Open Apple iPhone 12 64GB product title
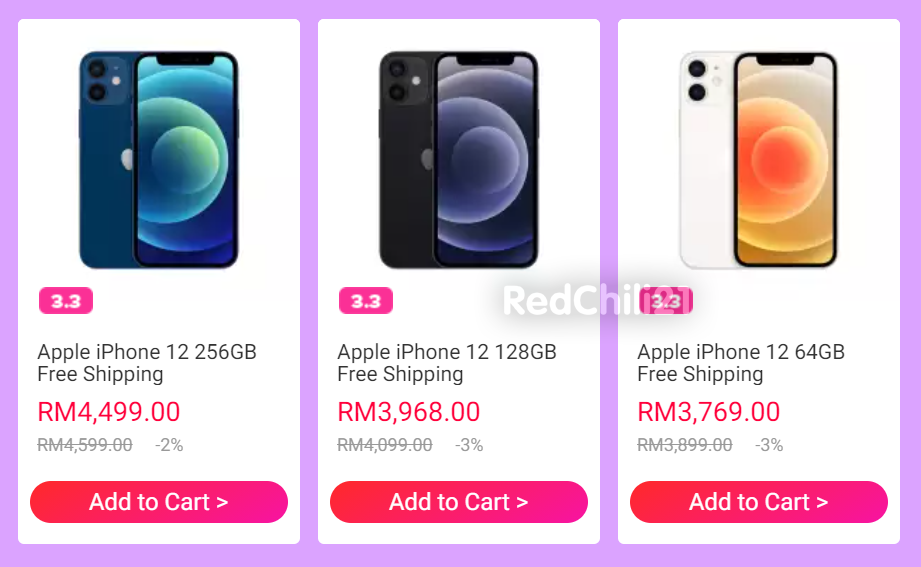Image resolution: width=921 pixels, height=567 pixels. [x=741, y=363]
